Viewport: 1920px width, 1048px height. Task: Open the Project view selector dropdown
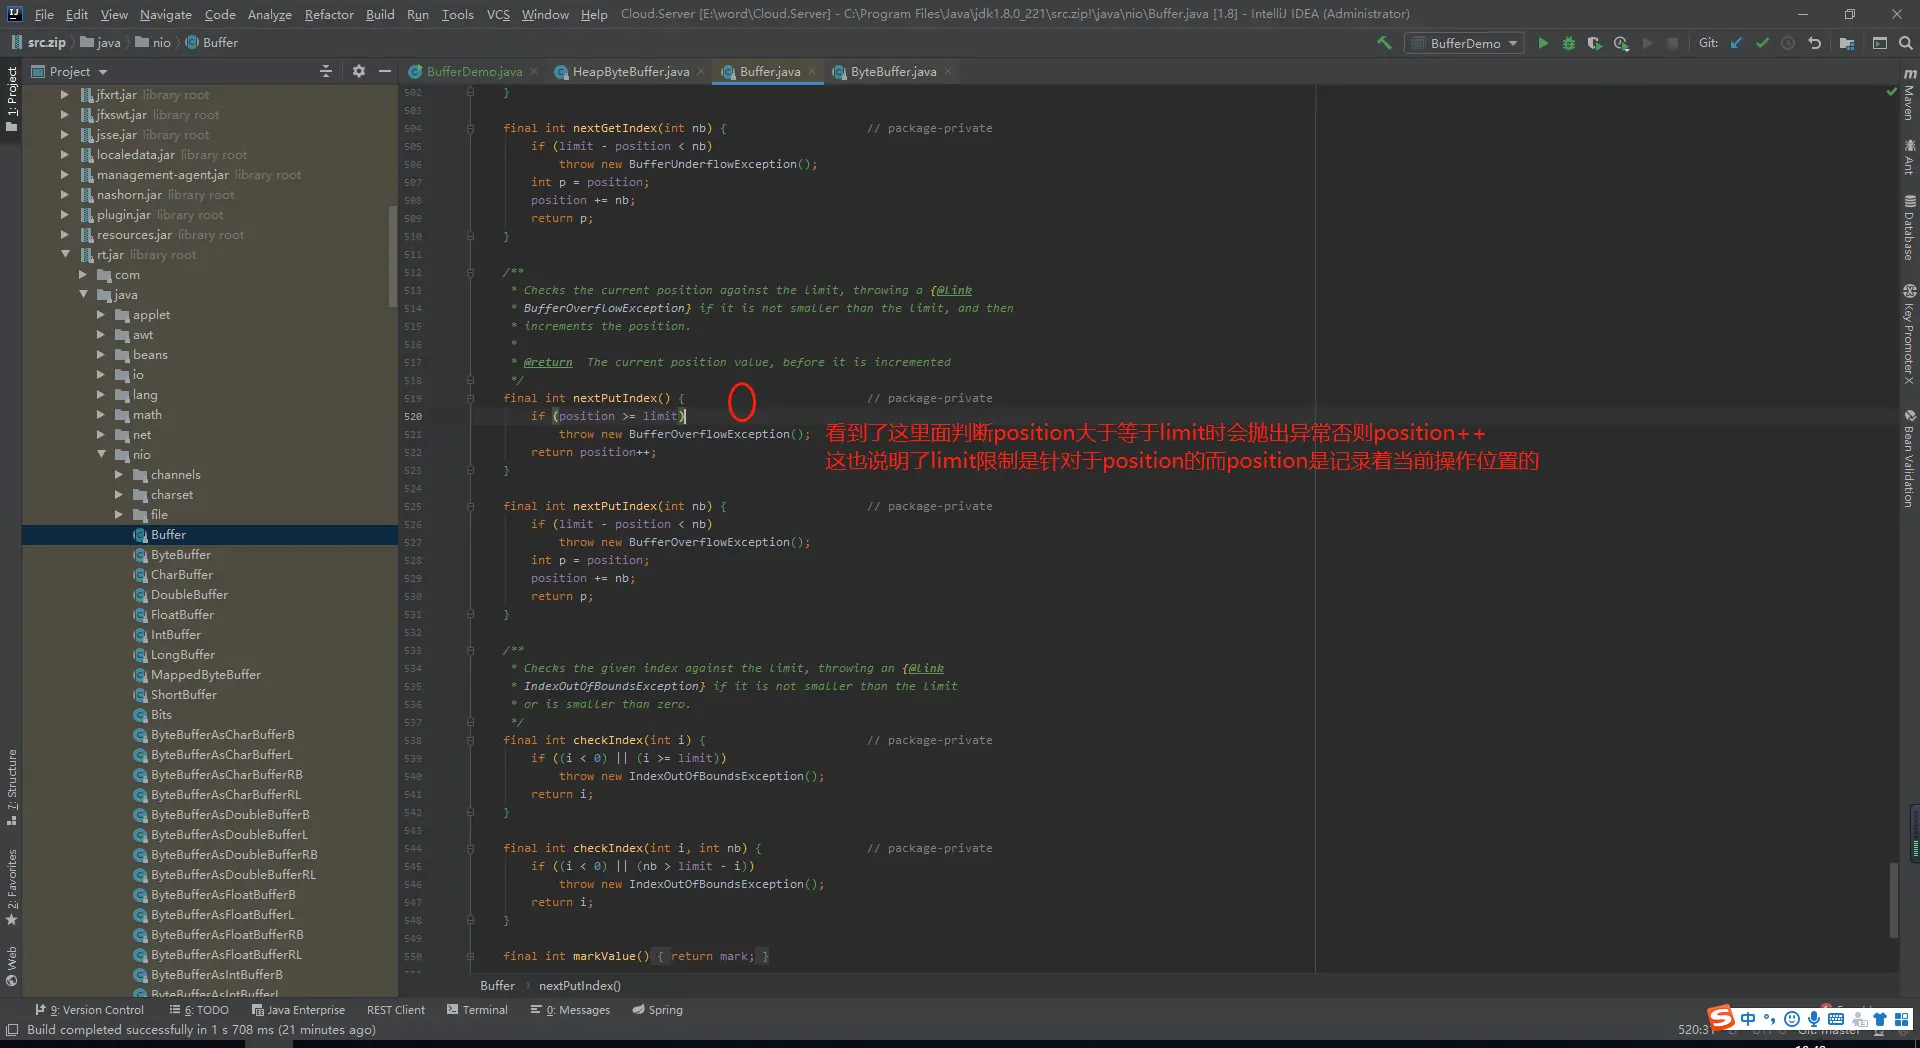(x=70, y=71)
